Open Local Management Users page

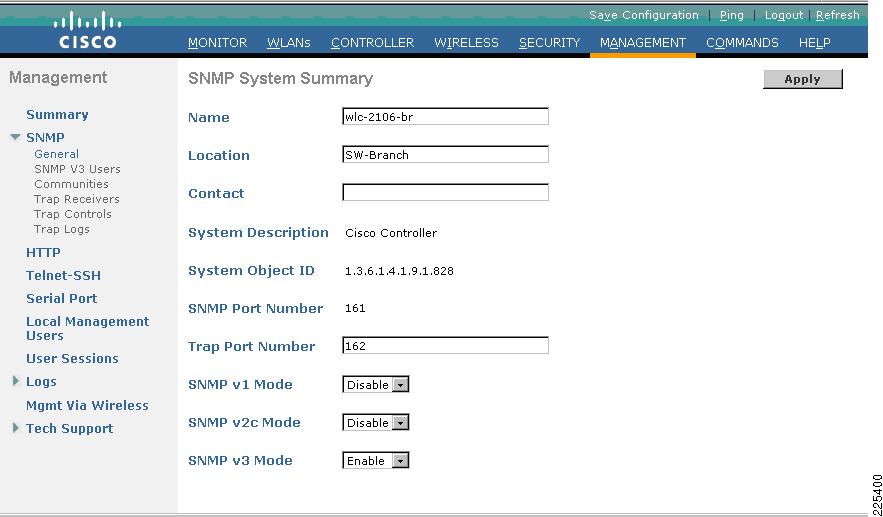coord(87,328)
